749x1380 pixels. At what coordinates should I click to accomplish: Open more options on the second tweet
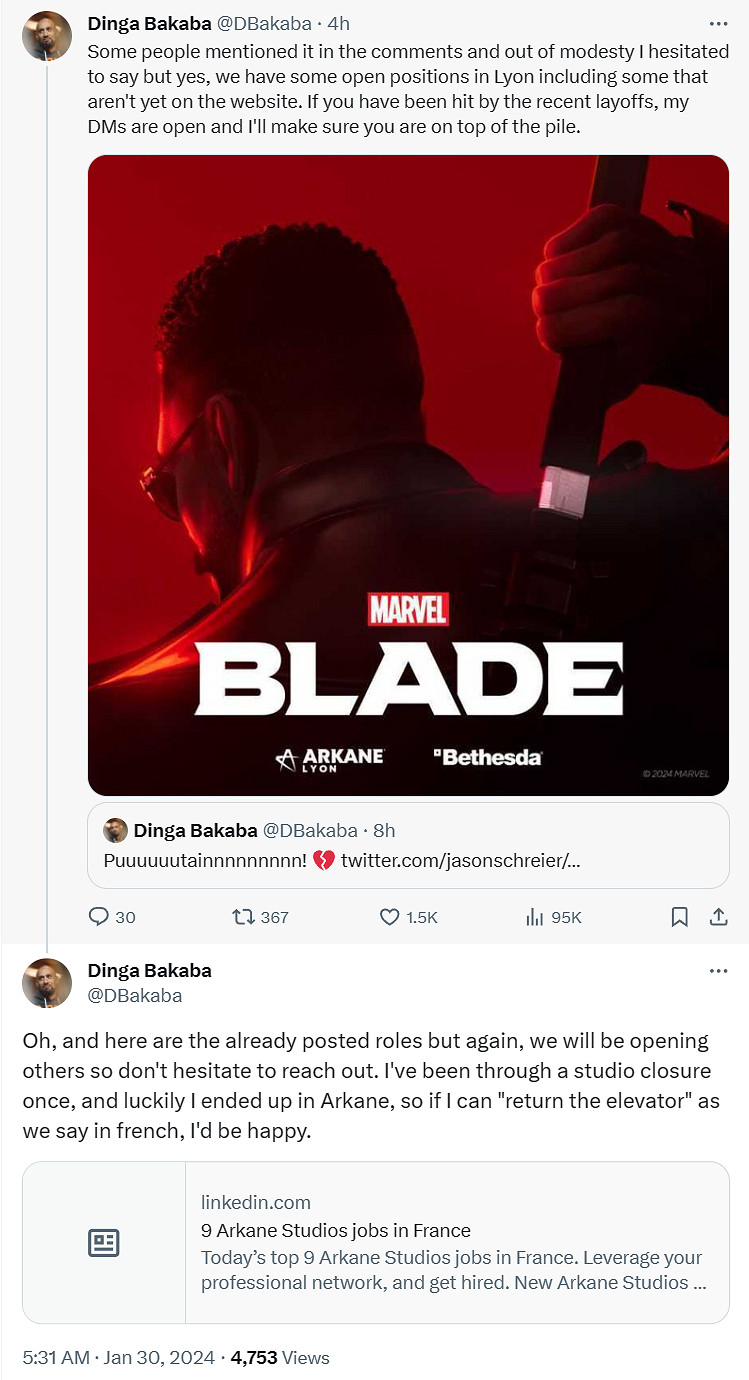pos(718,971)
